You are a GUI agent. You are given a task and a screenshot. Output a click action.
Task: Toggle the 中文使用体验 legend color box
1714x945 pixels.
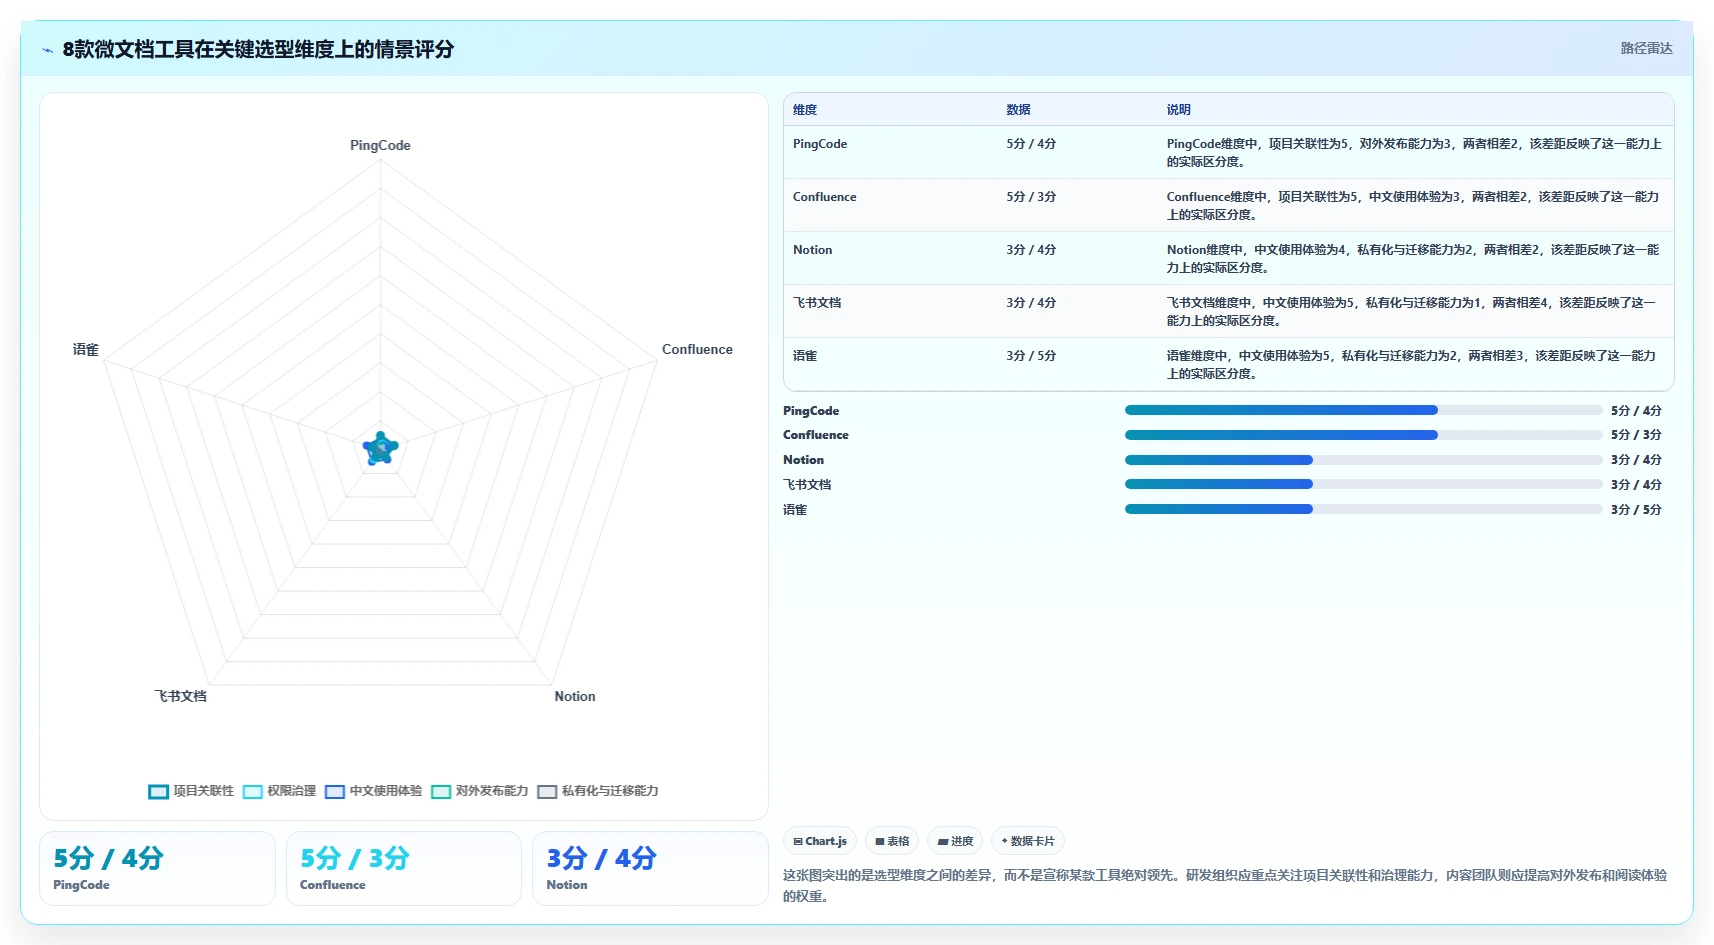(x=334, y=792)
